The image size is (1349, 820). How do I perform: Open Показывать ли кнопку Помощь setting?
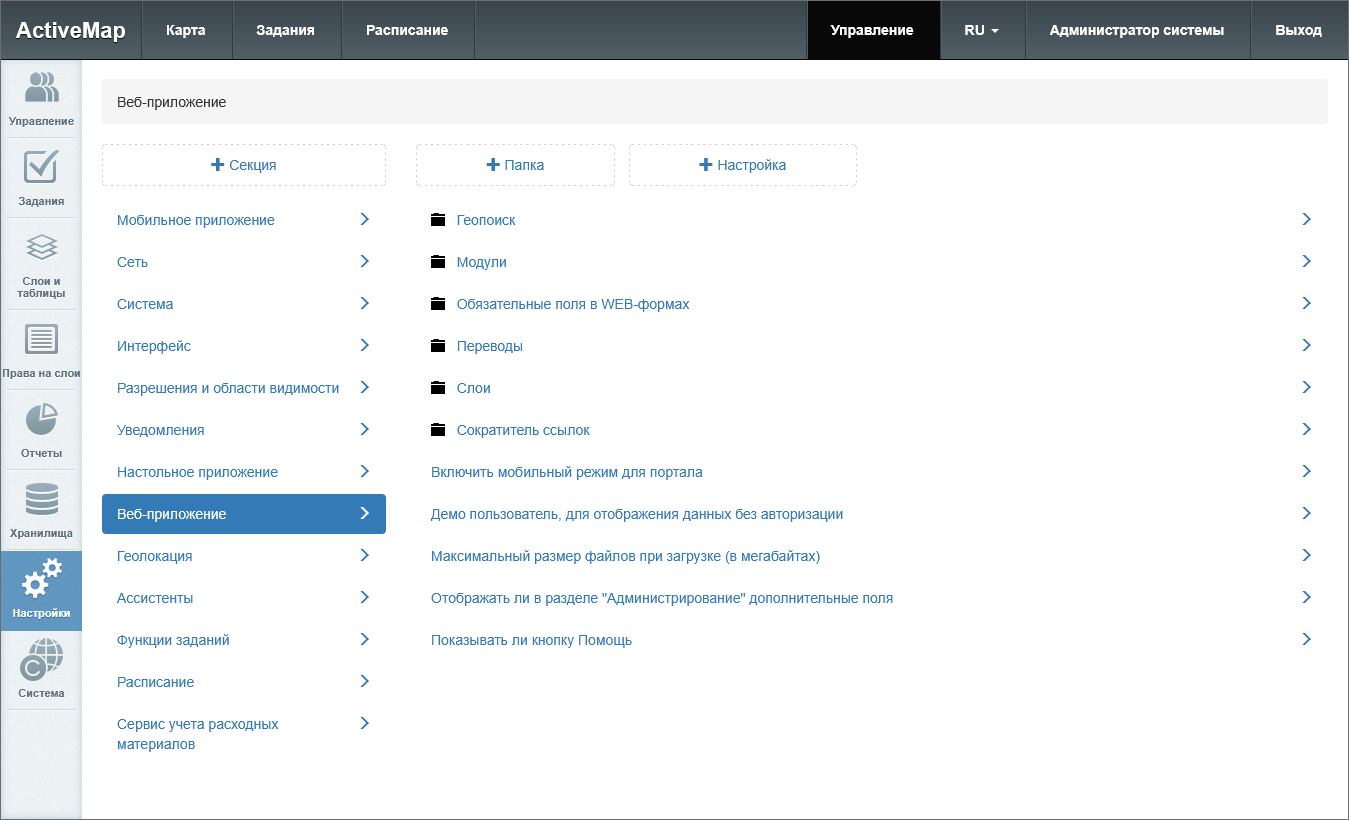tap(531, 640)
